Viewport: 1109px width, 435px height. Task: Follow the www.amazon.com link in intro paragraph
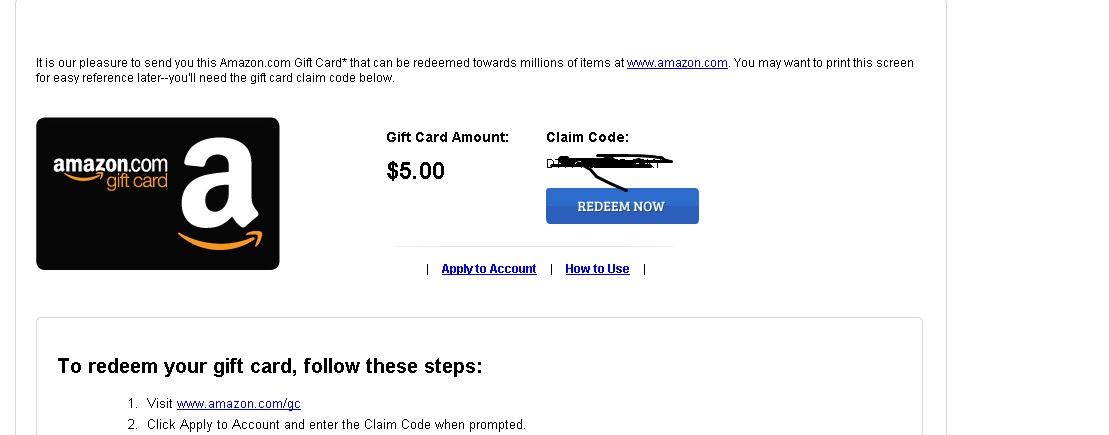(x=677, y=63)
